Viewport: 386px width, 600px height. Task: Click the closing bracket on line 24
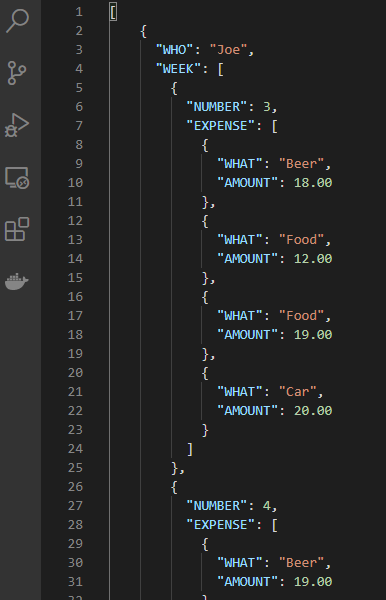[190, 449]
